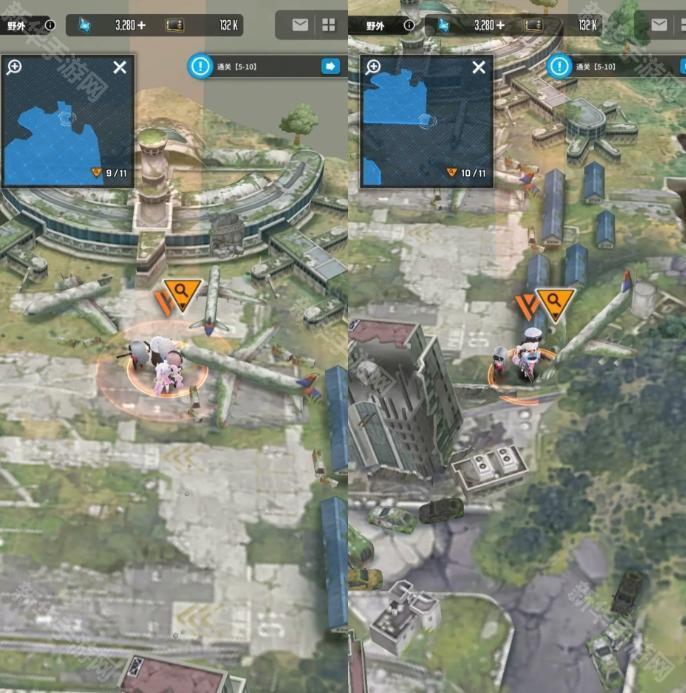686x693 pixels.
Task: Tap yellow magnifier search marker near airplanes
Action: click(182, 295)
